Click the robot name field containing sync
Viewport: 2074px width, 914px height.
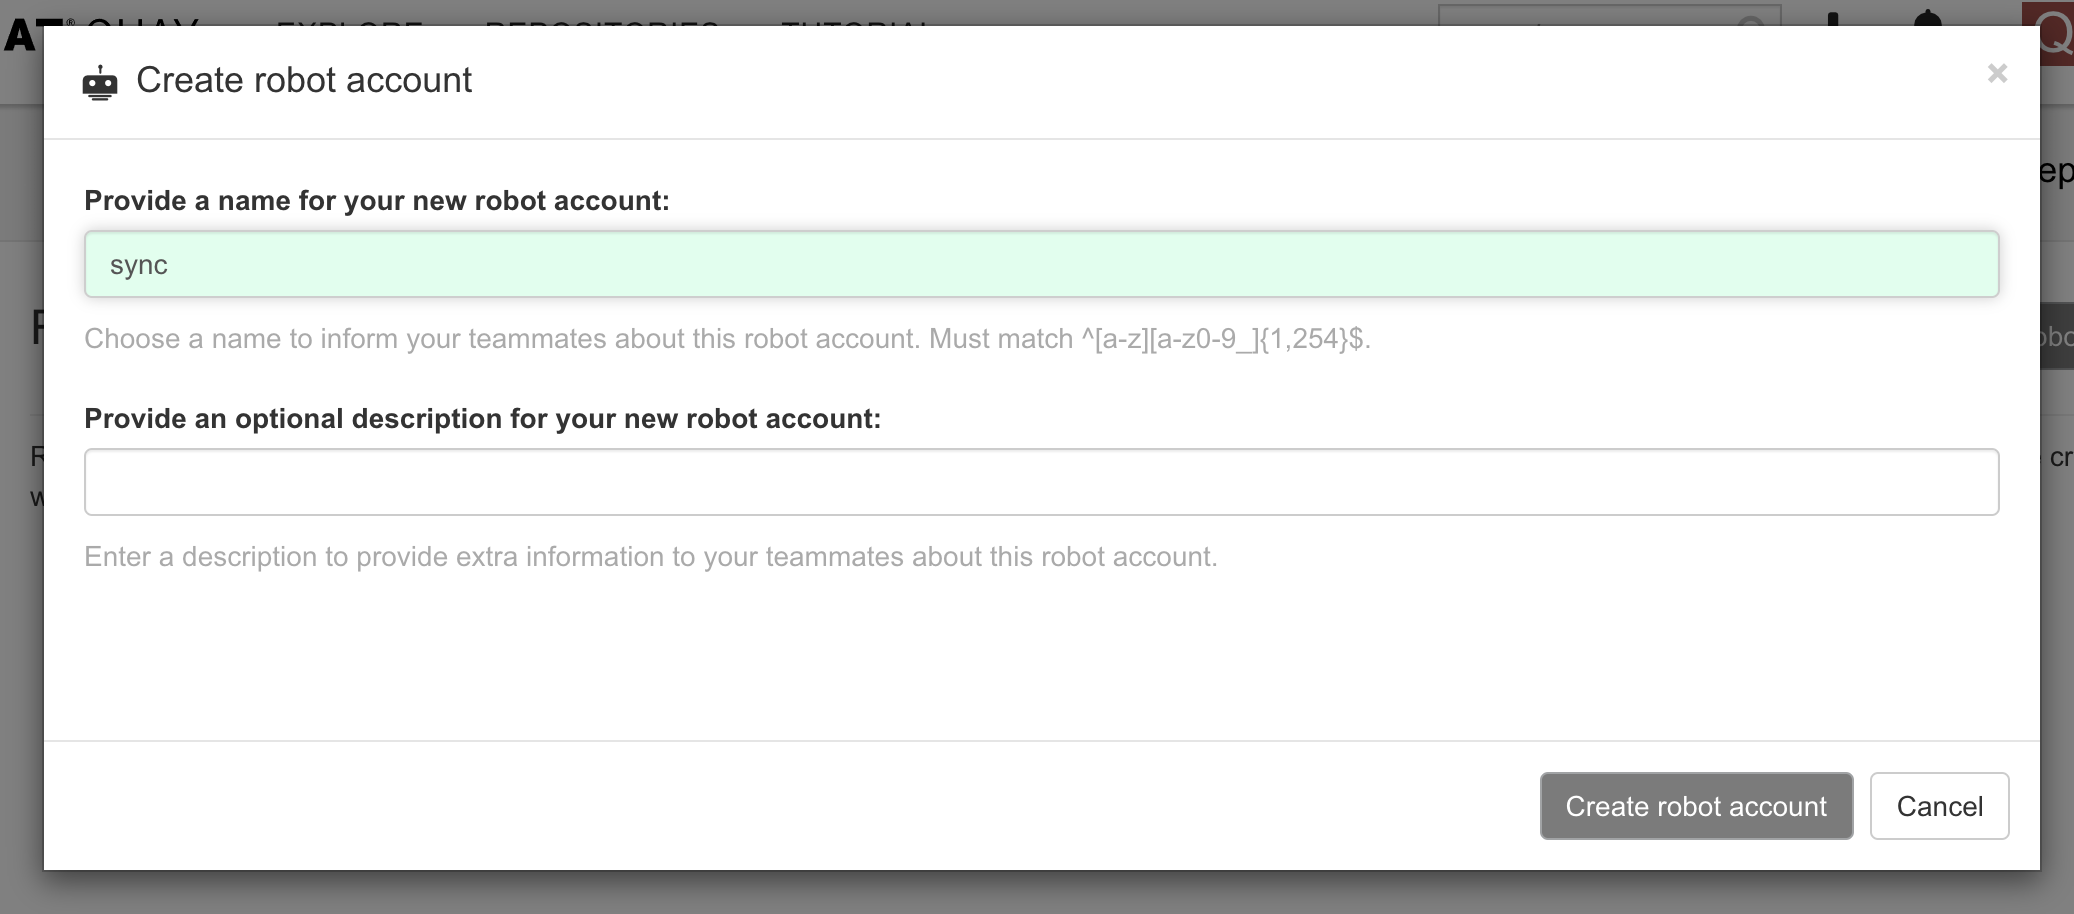pos(1041,265)
